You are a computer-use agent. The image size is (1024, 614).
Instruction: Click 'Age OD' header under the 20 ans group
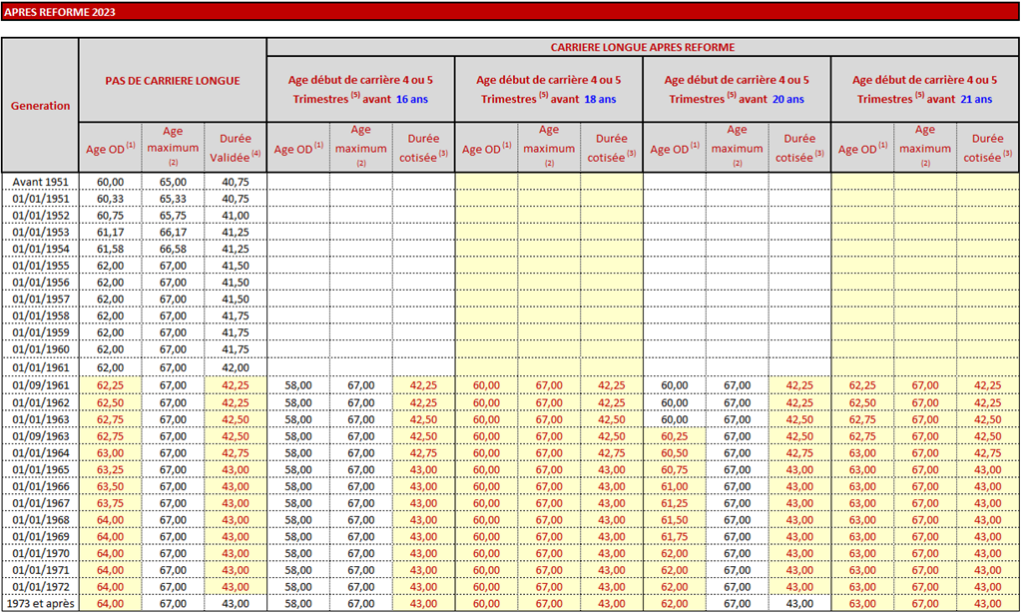coord(675,148)
